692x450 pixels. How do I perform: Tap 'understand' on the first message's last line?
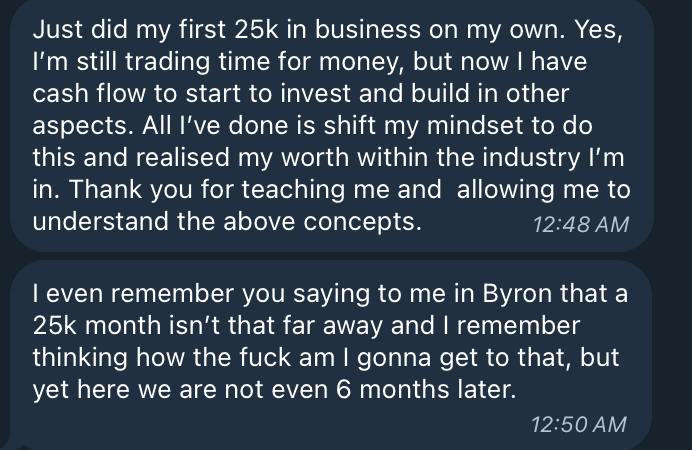tap(100, 221)
